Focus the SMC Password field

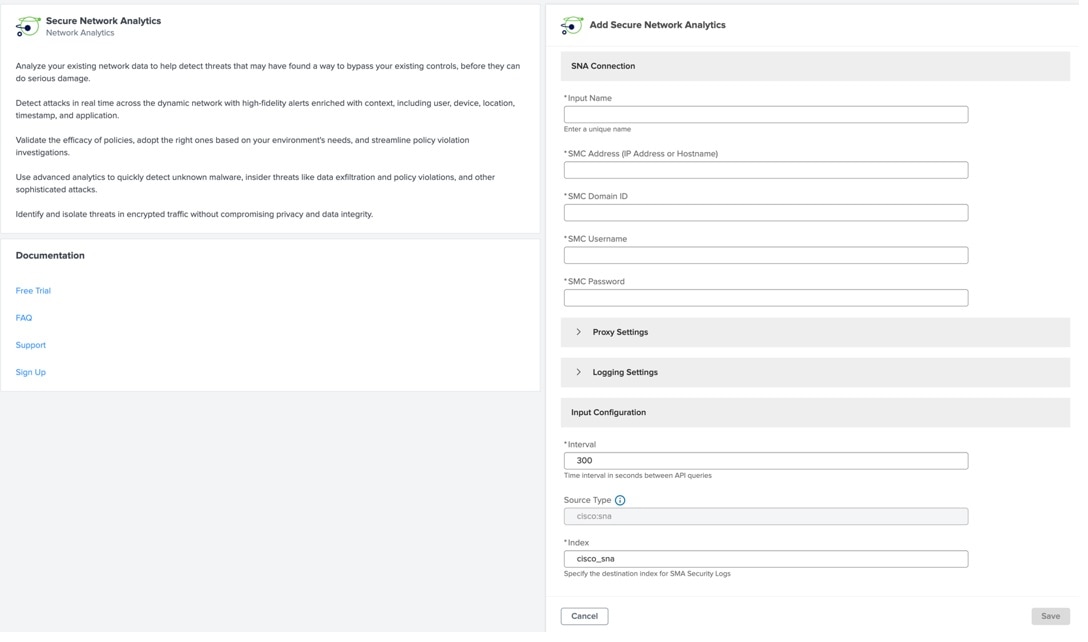pos(765,298)
